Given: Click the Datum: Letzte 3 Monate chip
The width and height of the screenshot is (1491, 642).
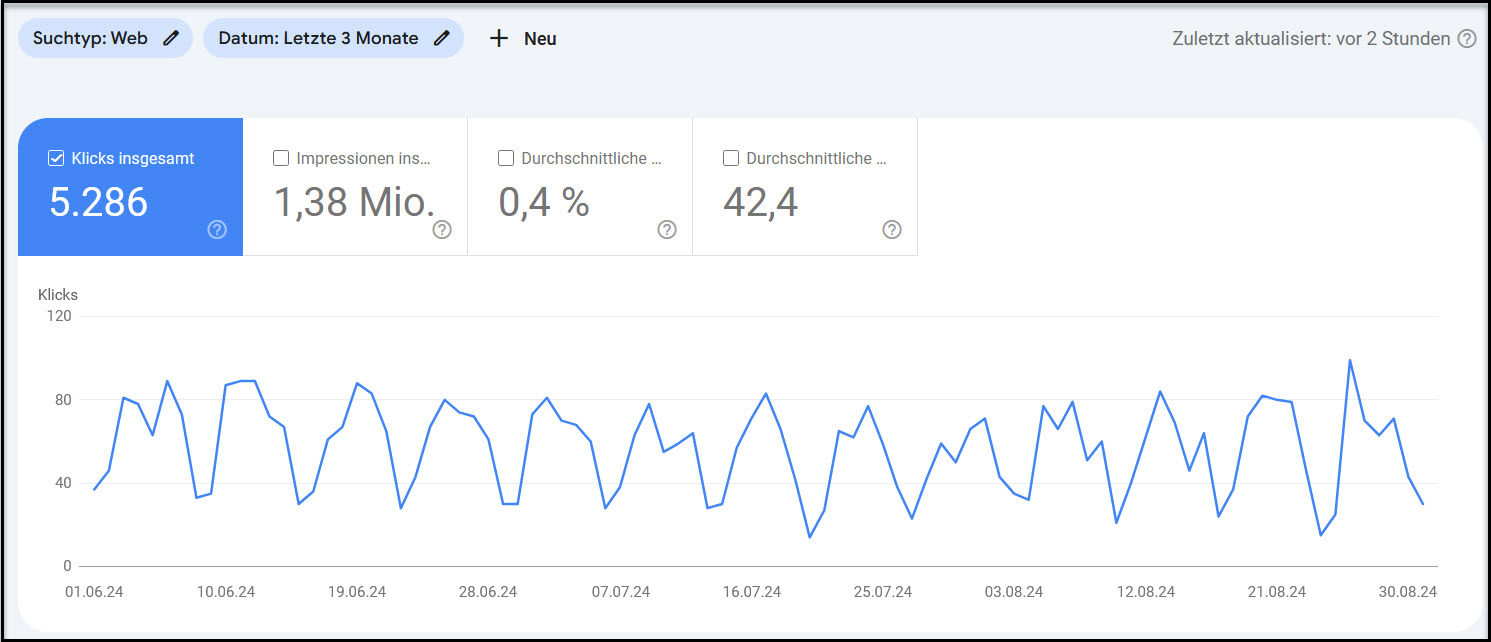Looking at the screenshot, I should 333,38.
